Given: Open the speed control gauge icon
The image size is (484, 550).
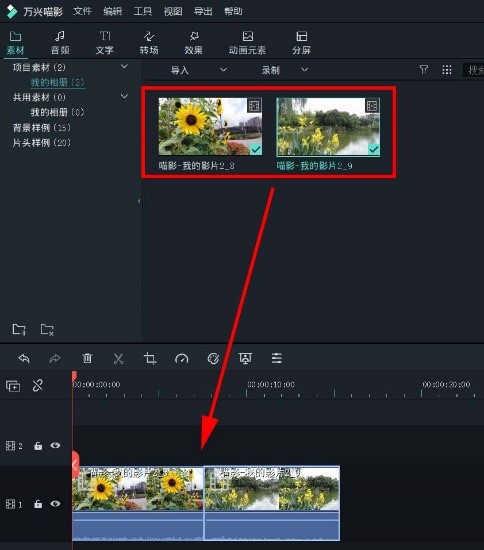Looking at the screenshot, I should (182, 358).
